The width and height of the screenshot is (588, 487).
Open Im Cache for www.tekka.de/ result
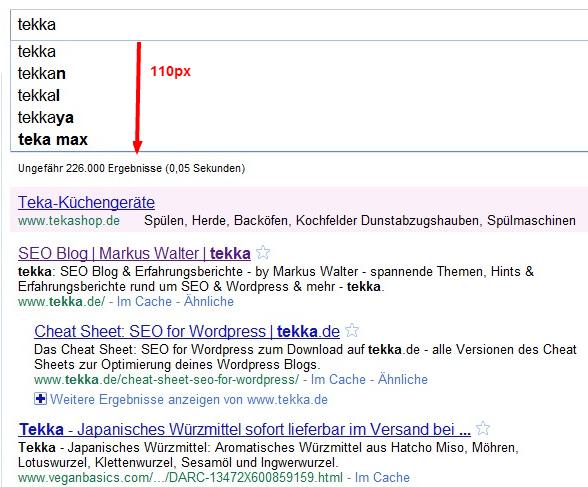(144, 301)
